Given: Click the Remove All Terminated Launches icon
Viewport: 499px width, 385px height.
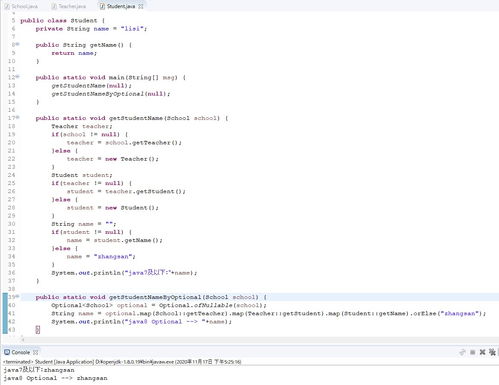Looking at the screenshot, I should (x=492, y=352).
